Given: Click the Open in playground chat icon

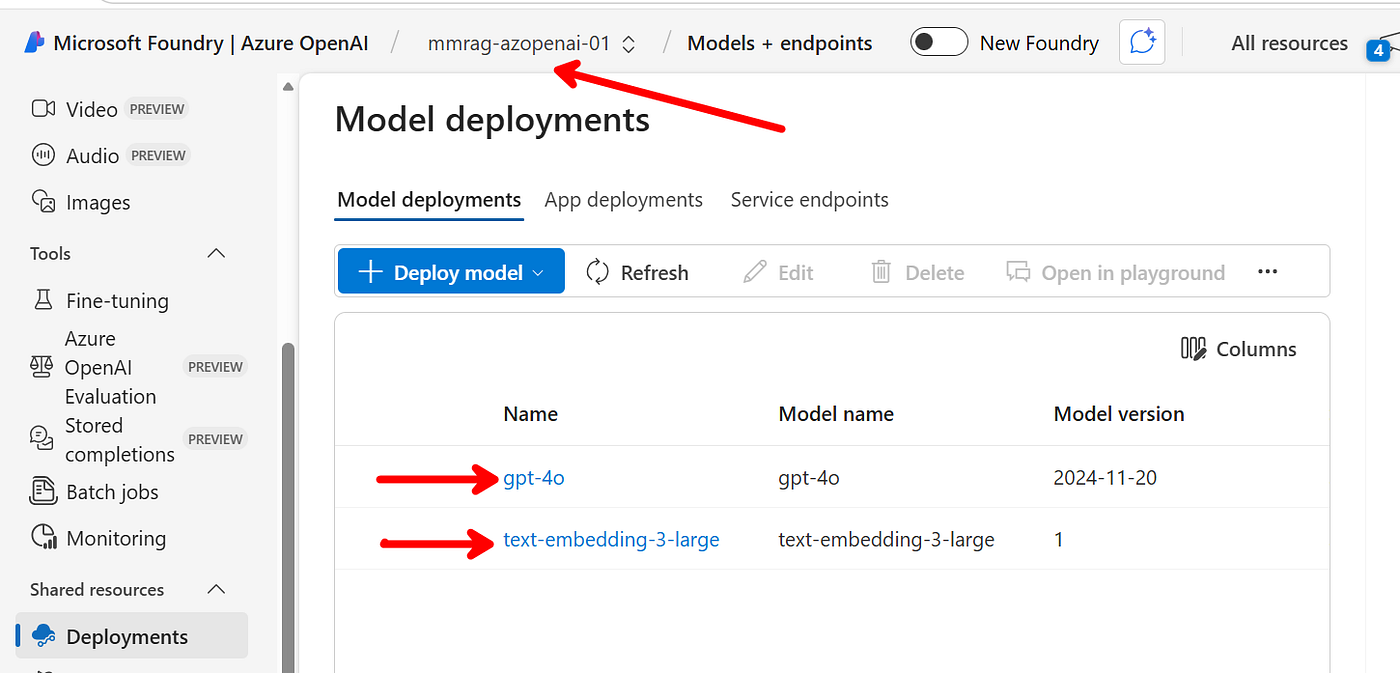Looking at the screenshot, I should tap(1018, 272).
